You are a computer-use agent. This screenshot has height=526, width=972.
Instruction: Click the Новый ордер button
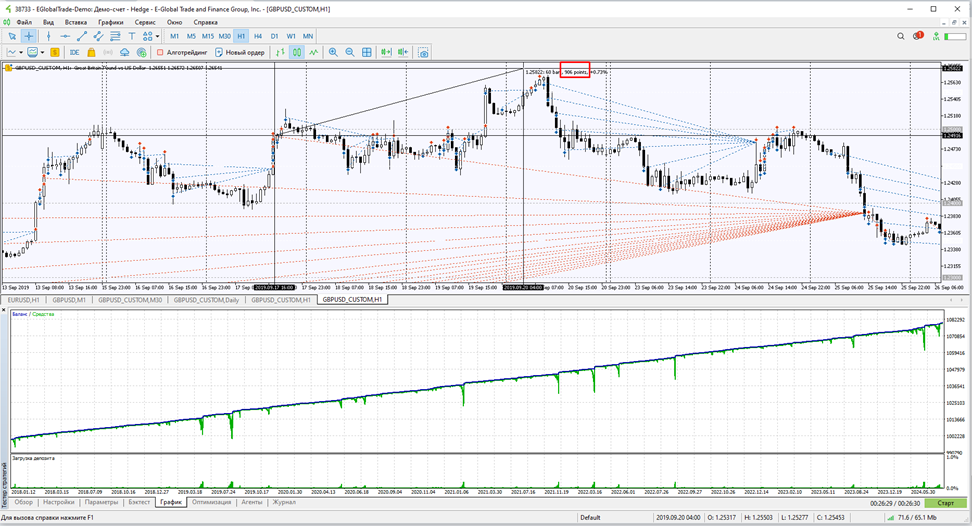click(x=240, y=53)
